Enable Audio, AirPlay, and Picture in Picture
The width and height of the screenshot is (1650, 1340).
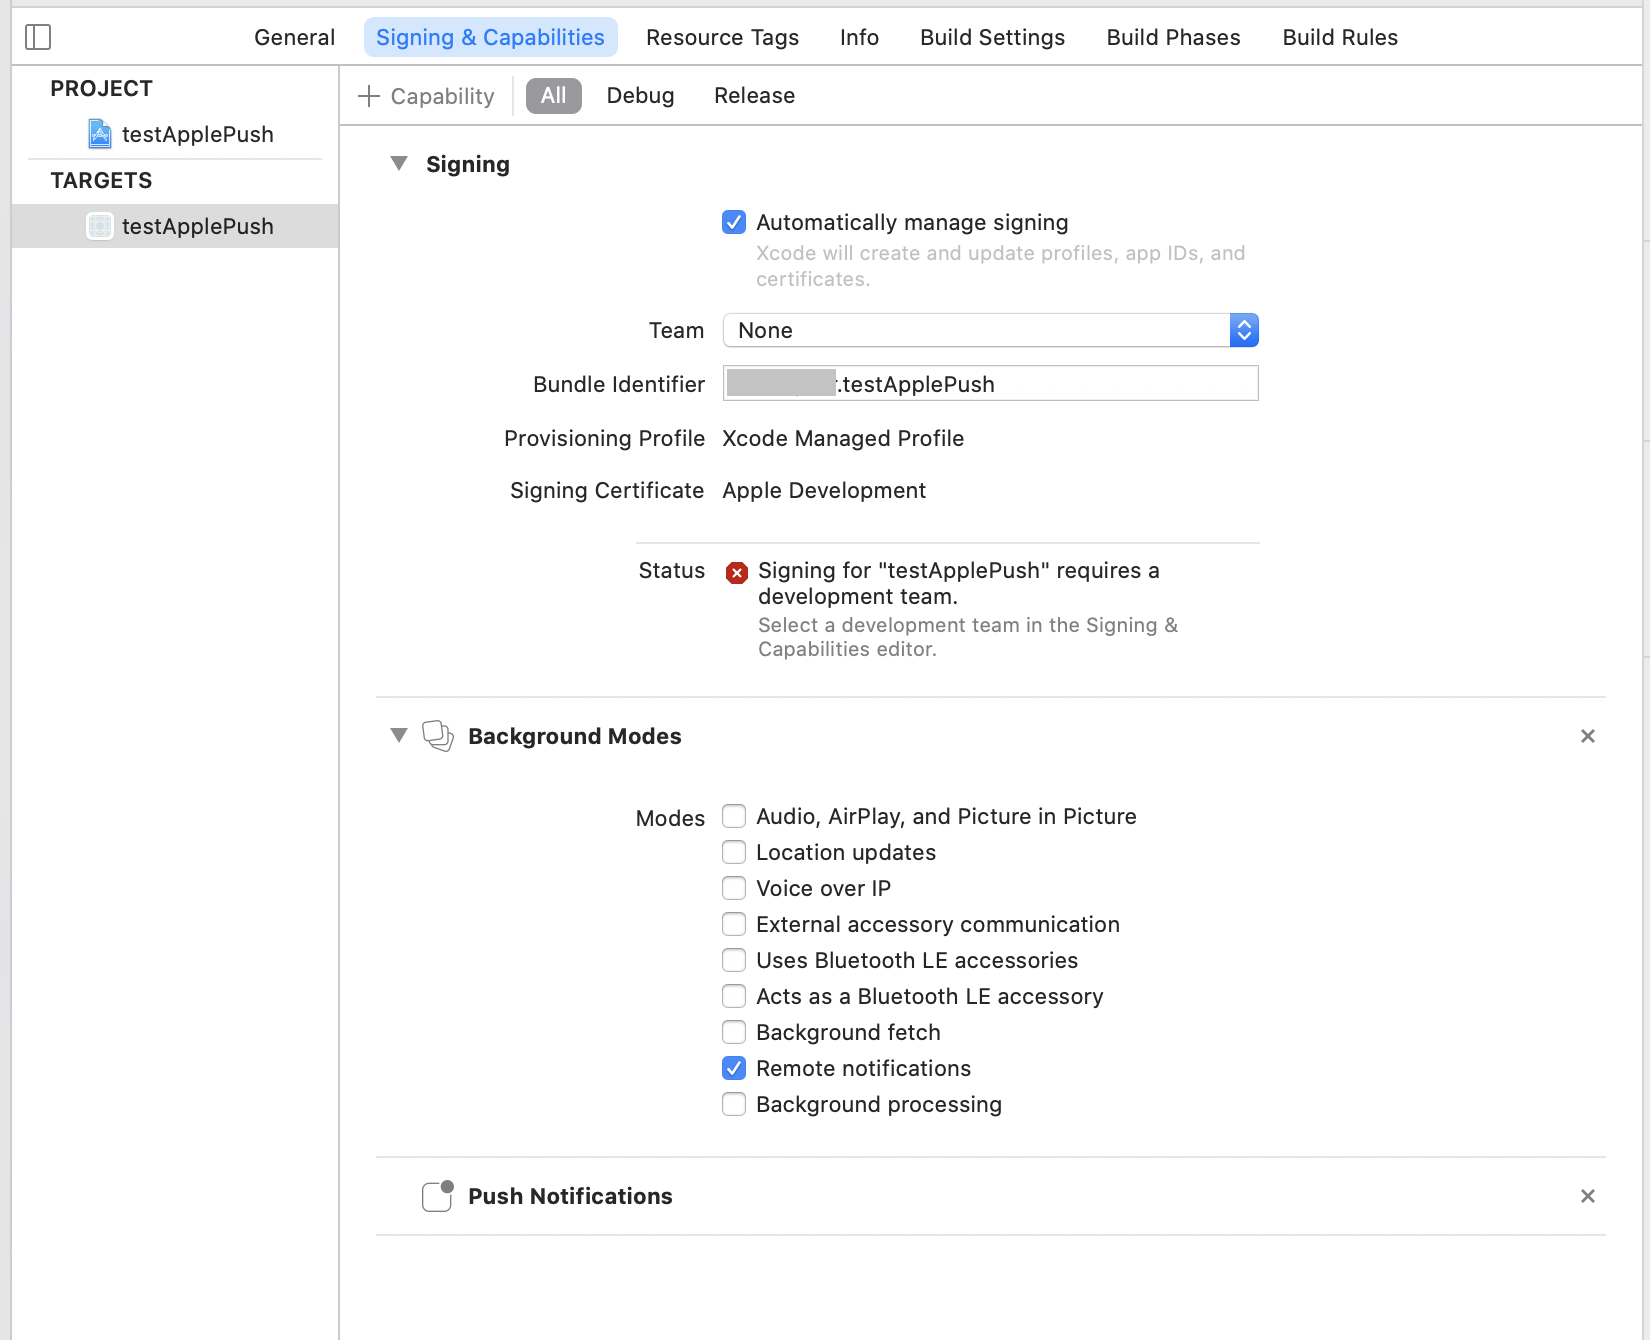point(734,816)
